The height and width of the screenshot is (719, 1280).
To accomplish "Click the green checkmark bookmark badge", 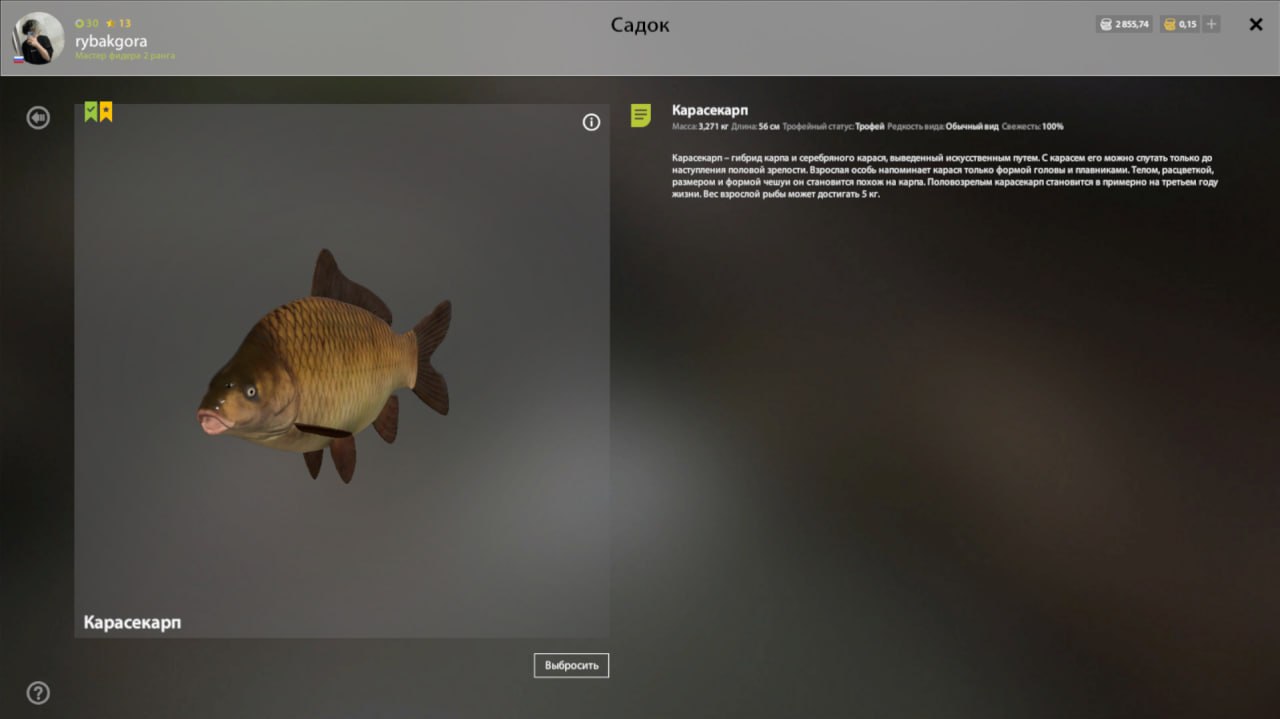I will 91,111.
